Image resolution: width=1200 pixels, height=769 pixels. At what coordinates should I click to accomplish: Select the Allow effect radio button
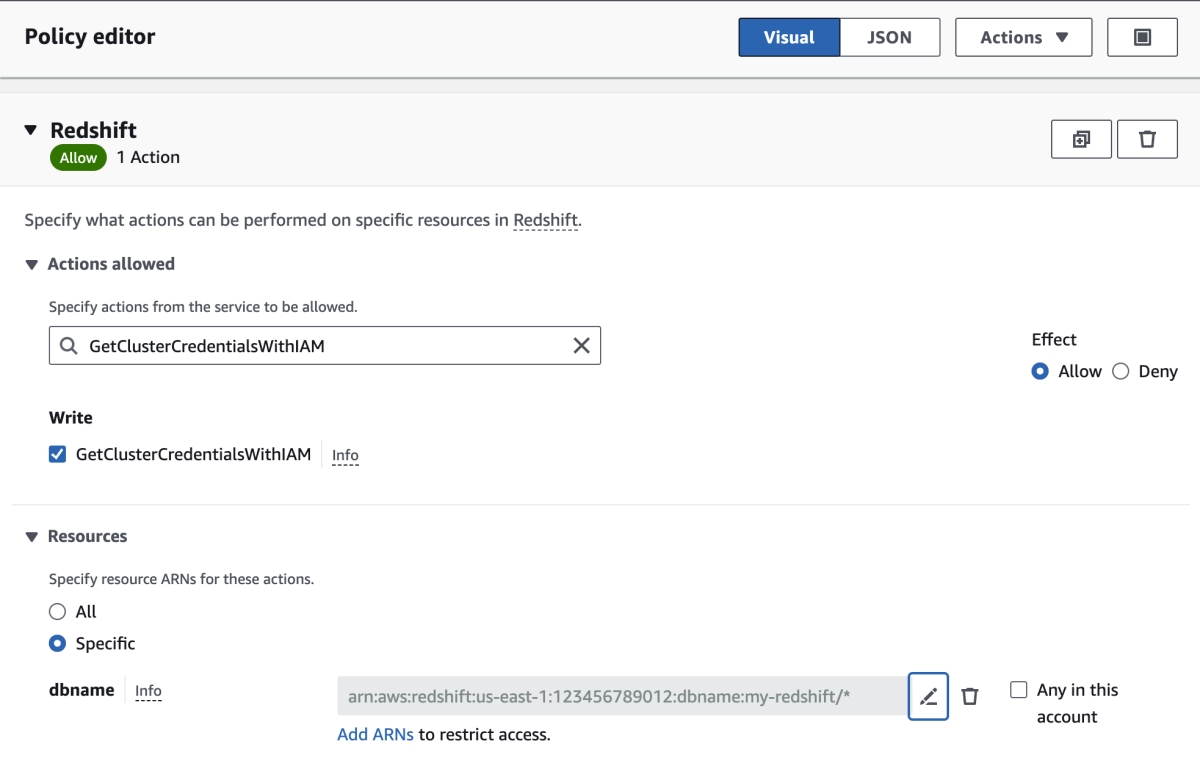pos(1040,371)
